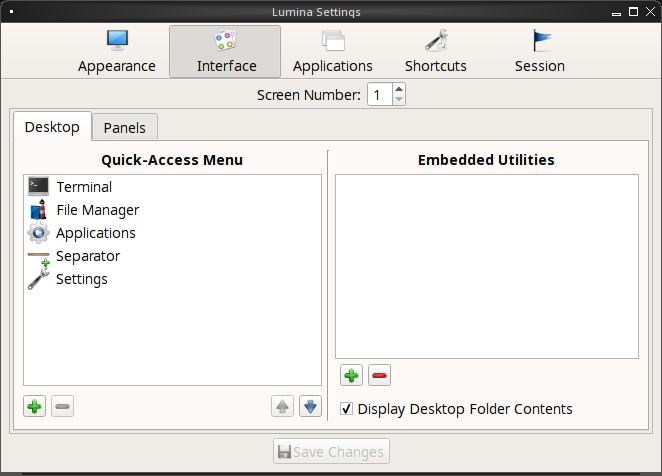662x476 pixels.
Task: Select Settings entry in Quick-Access list
Action: [x=172, y=279]
